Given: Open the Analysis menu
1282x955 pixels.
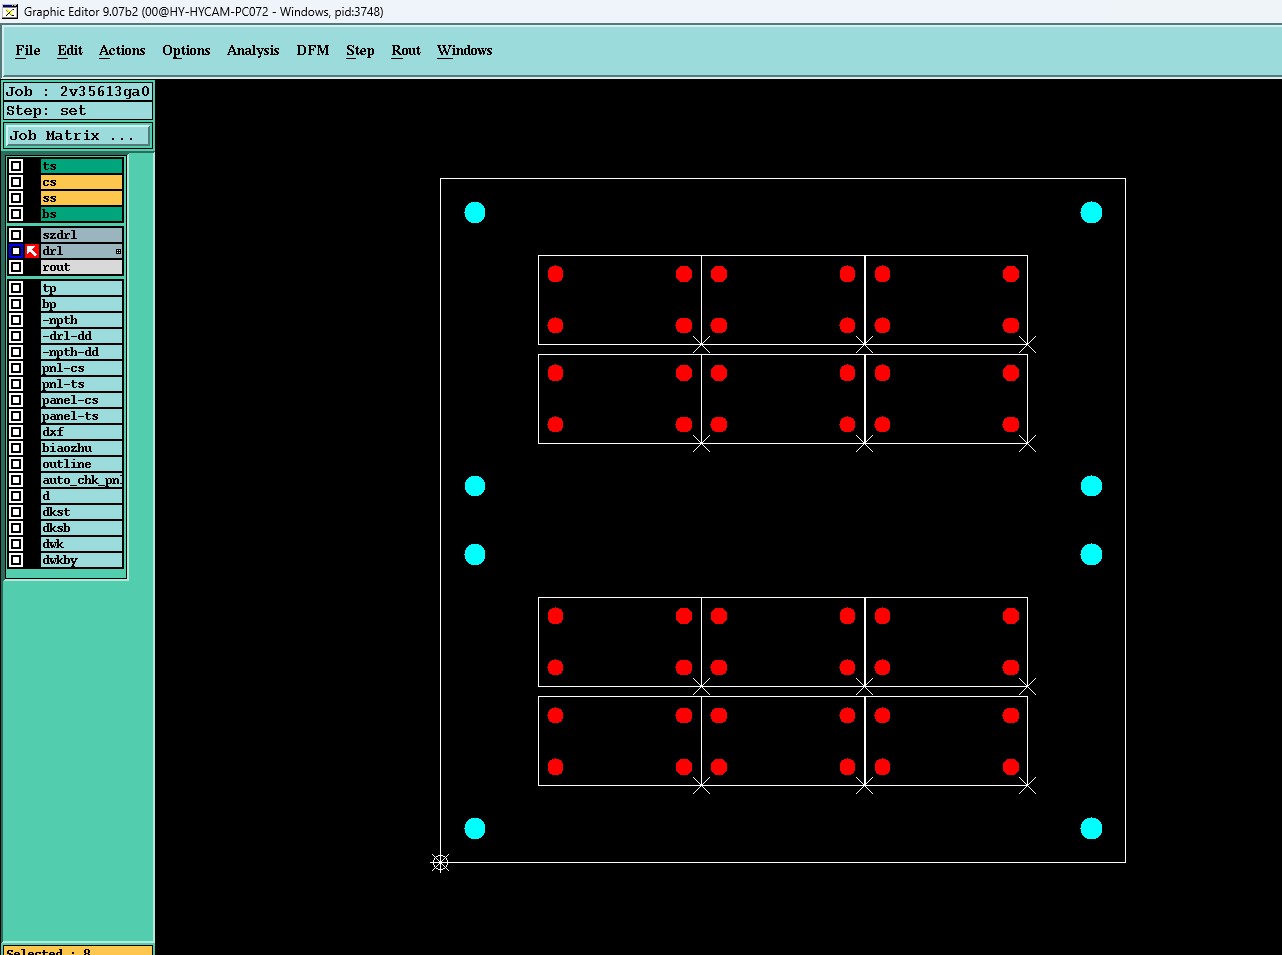Looking at the screenshot, I should pos(253,50).
